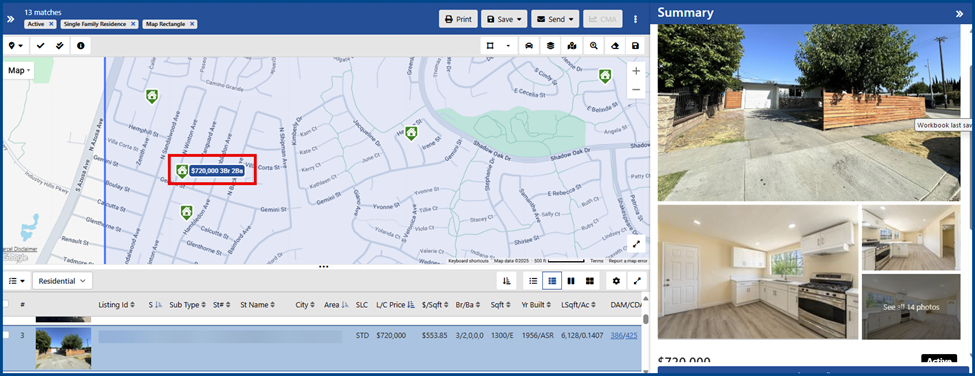
Task: Click the Print button
Action: coord(458,19)
